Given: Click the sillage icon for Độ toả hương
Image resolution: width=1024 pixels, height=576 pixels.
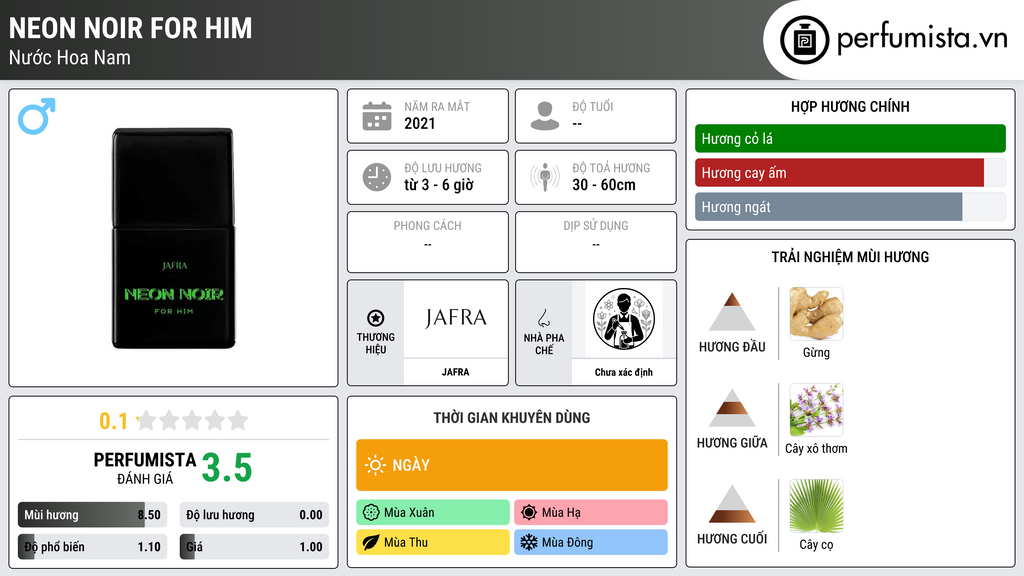Looking at the screenshot, I should point(545,177).
